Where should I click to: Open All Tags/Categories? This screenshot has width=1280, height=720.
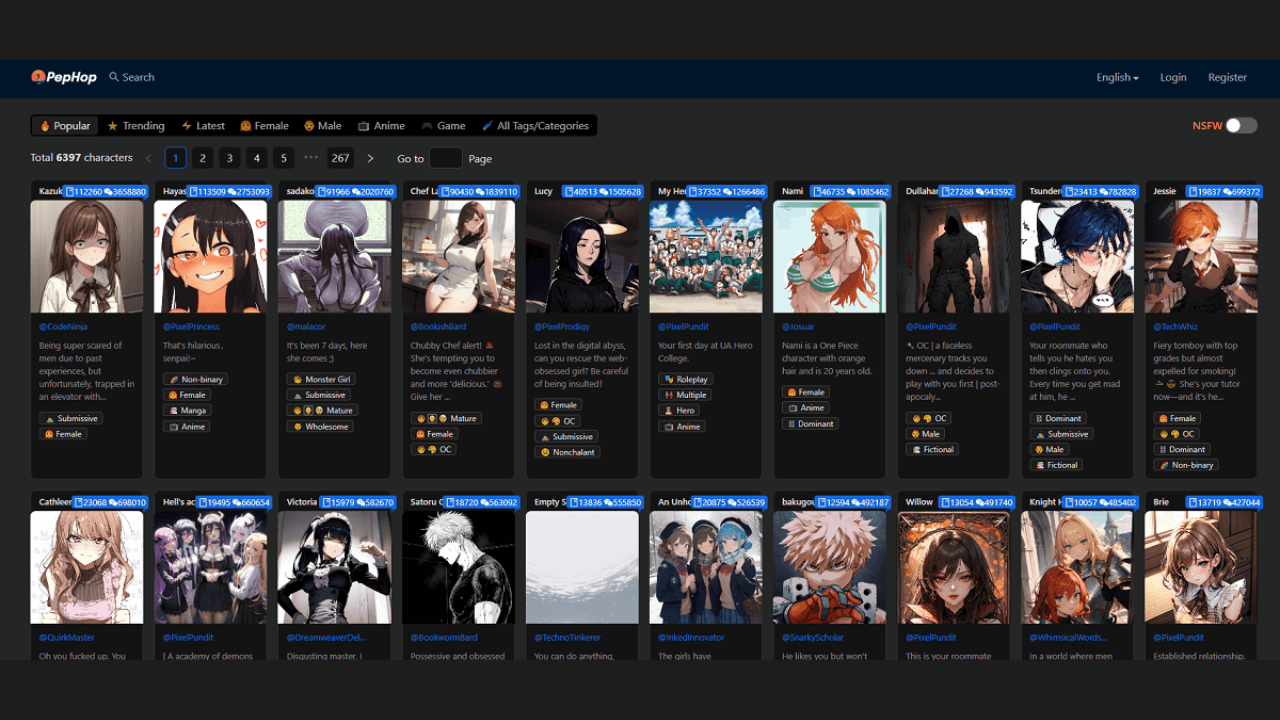535,126
